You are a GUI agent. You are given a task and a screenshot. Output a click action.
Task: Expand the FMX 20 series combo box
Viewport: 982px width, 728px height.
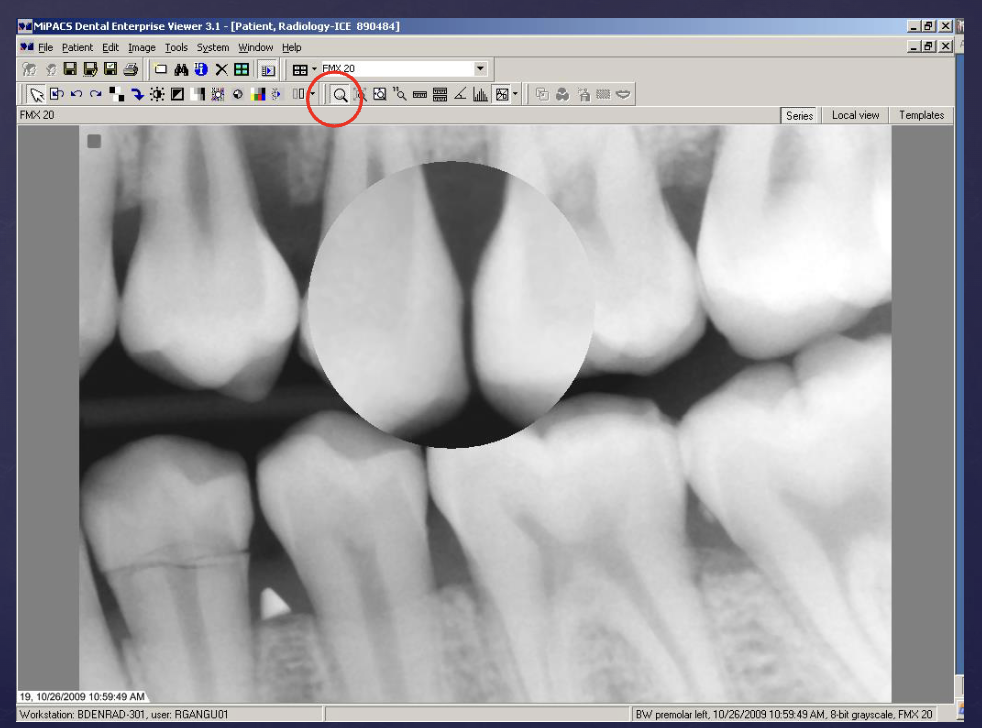point(480,68)
